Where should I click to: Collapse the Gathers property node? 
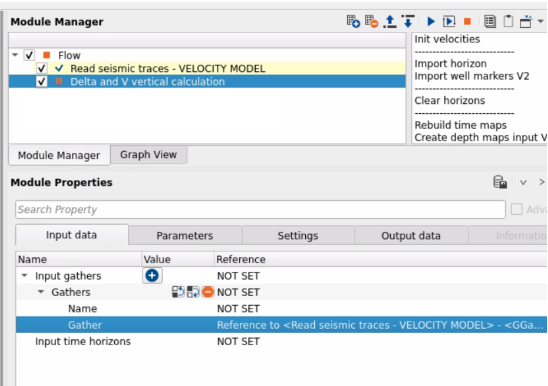point(41,292)
